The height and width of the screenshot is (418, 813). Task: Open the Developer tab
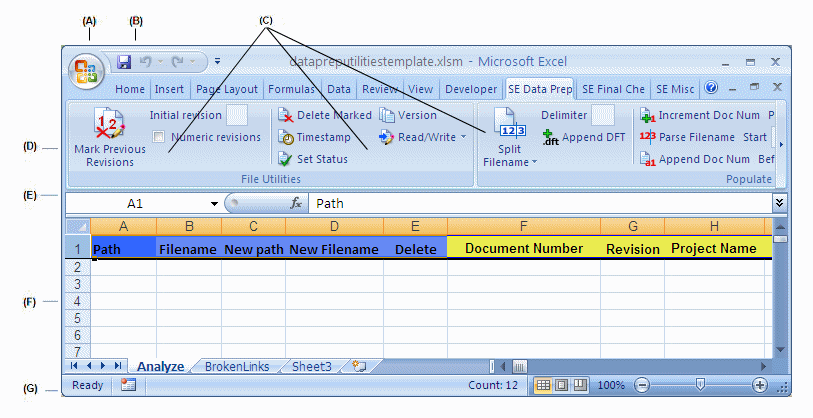471,89
